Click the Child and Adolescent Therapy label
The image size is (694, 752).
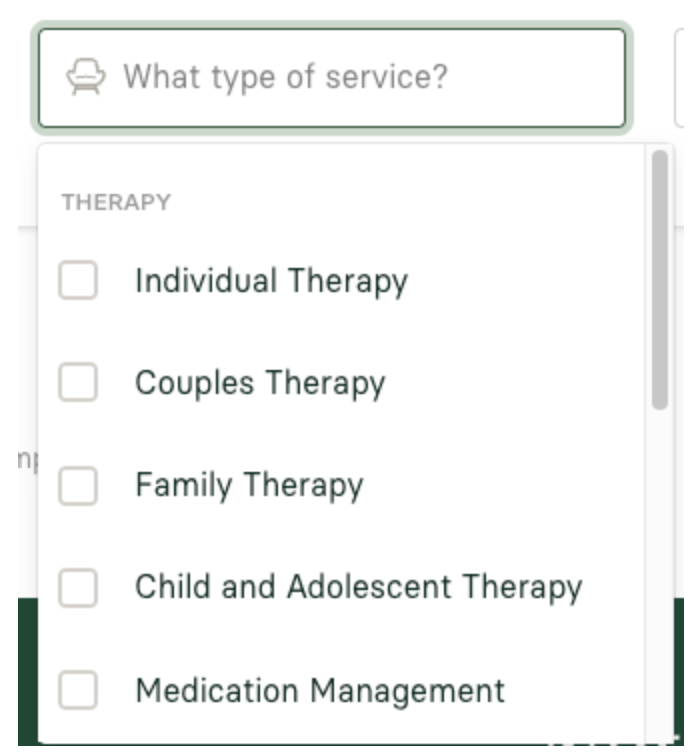[x=359, y=588]
